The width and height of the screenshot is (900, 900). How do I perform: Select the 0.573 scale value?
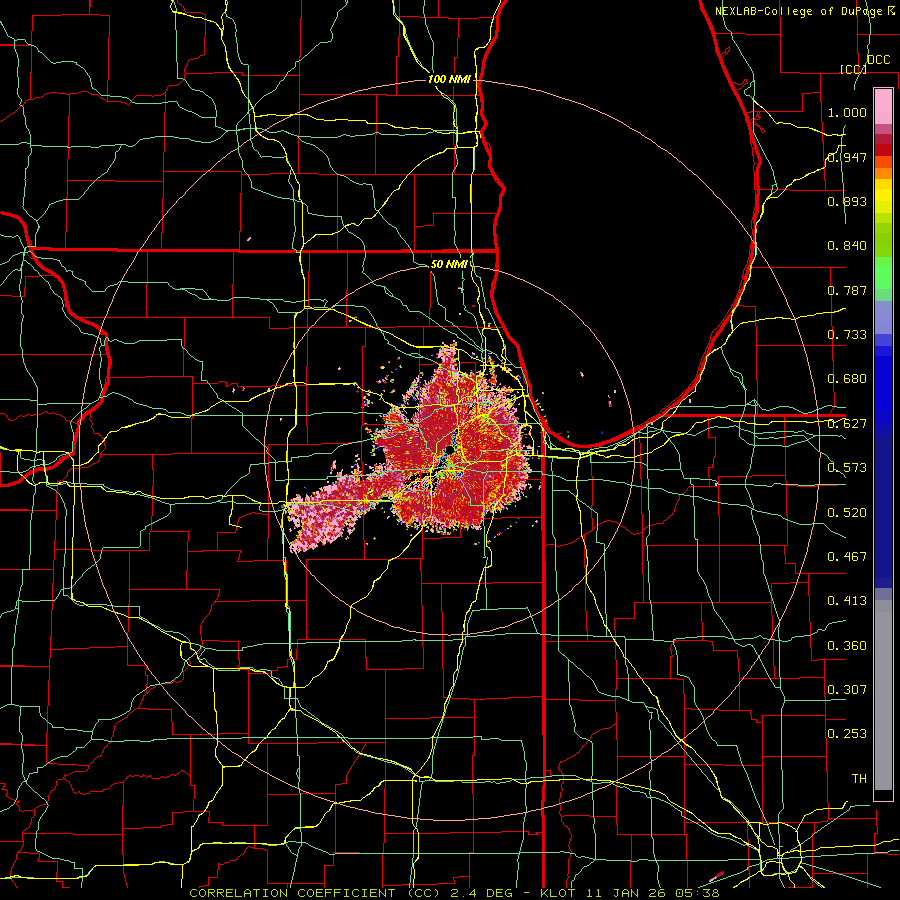[847, 468]
